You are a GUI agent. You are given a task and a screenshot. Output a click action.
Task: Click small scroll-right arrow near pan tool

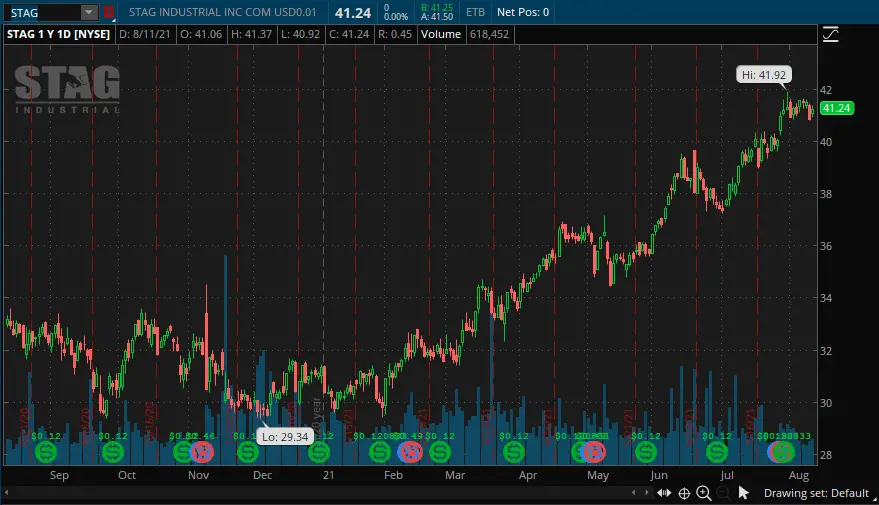click(646, 493)
